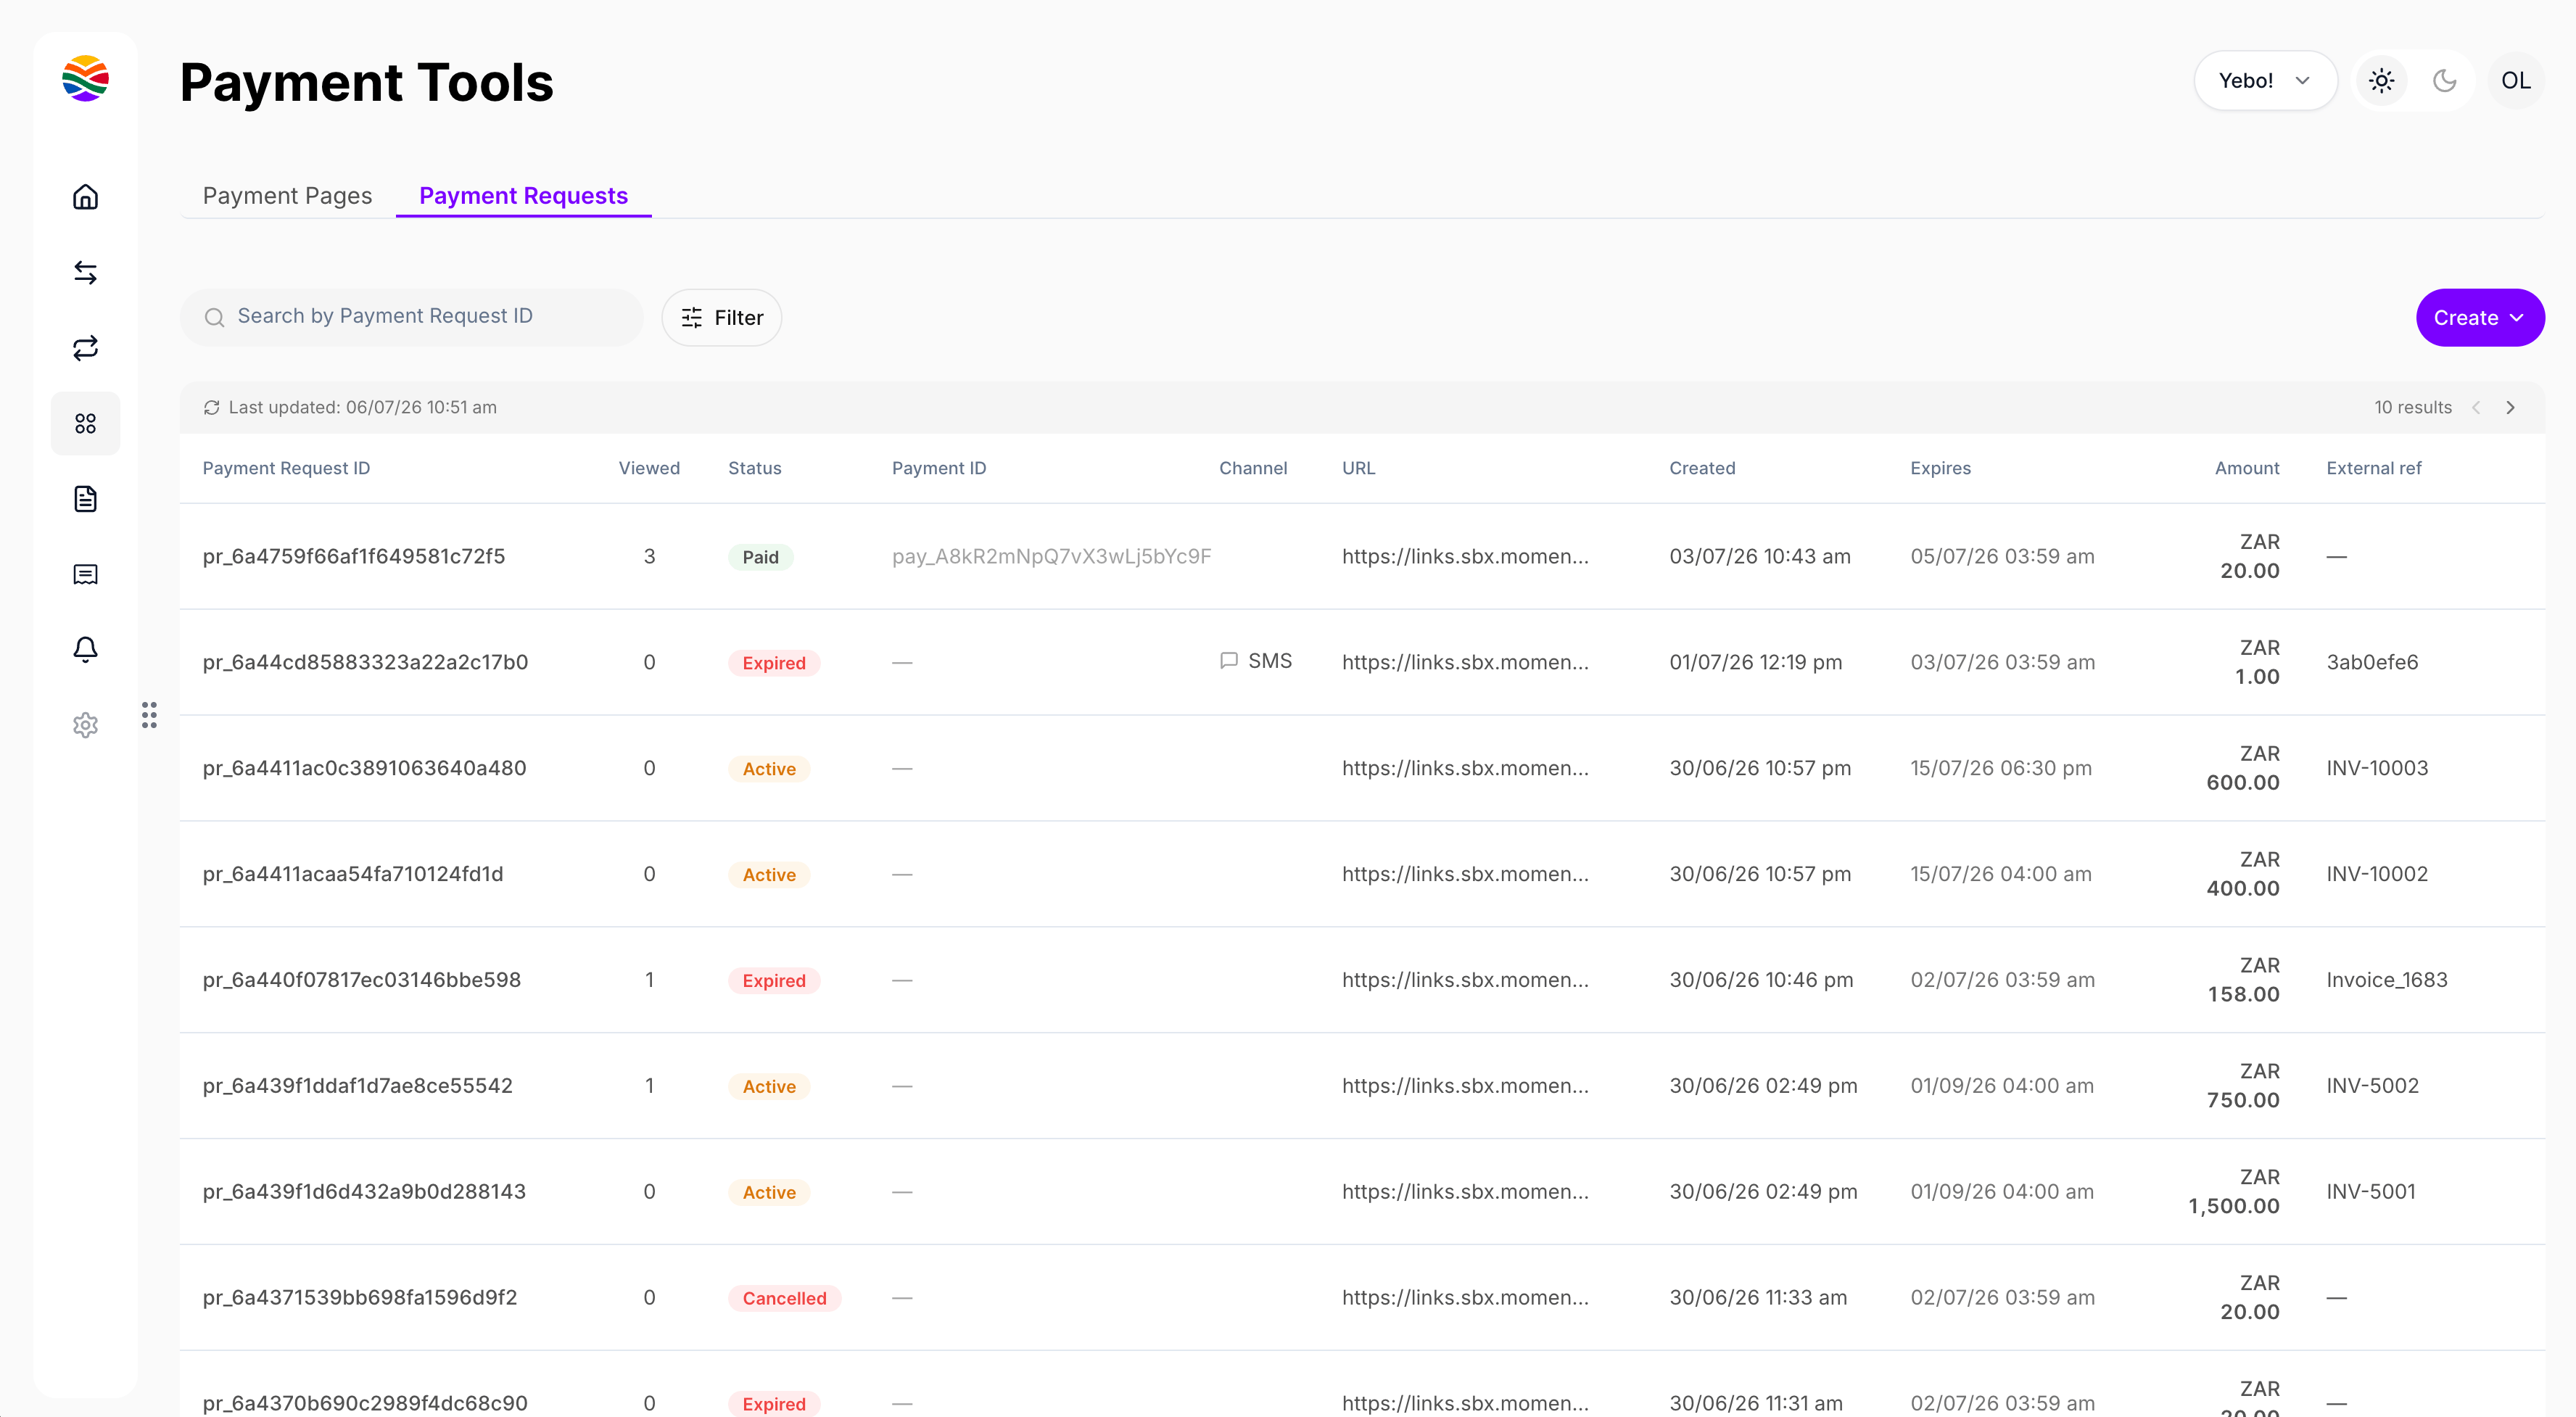This screenshot has width=2576, height=1417.
Task: Open the notifications bell sidebar icon
Action: pos(85,650)
